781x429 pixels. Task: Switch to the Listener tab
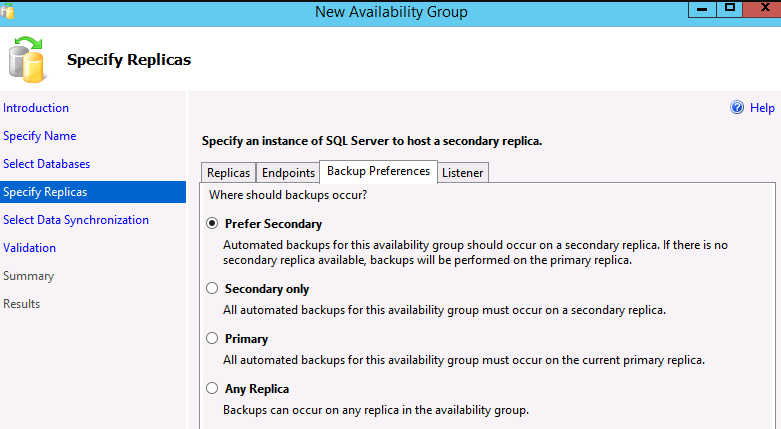pos(462,173)
